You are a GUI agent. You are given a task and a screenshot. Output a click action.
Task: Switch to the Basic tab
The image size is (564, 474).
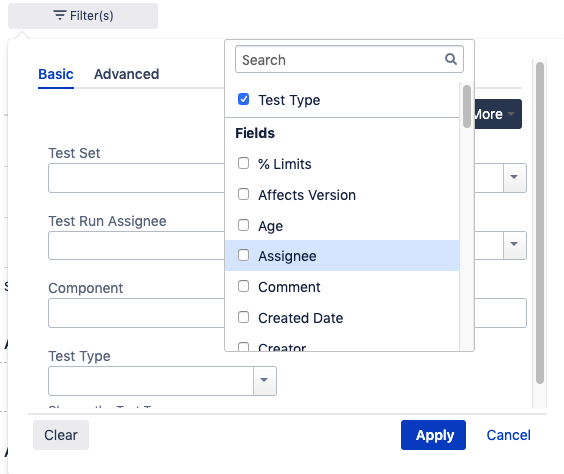click(x=56, y=74)
